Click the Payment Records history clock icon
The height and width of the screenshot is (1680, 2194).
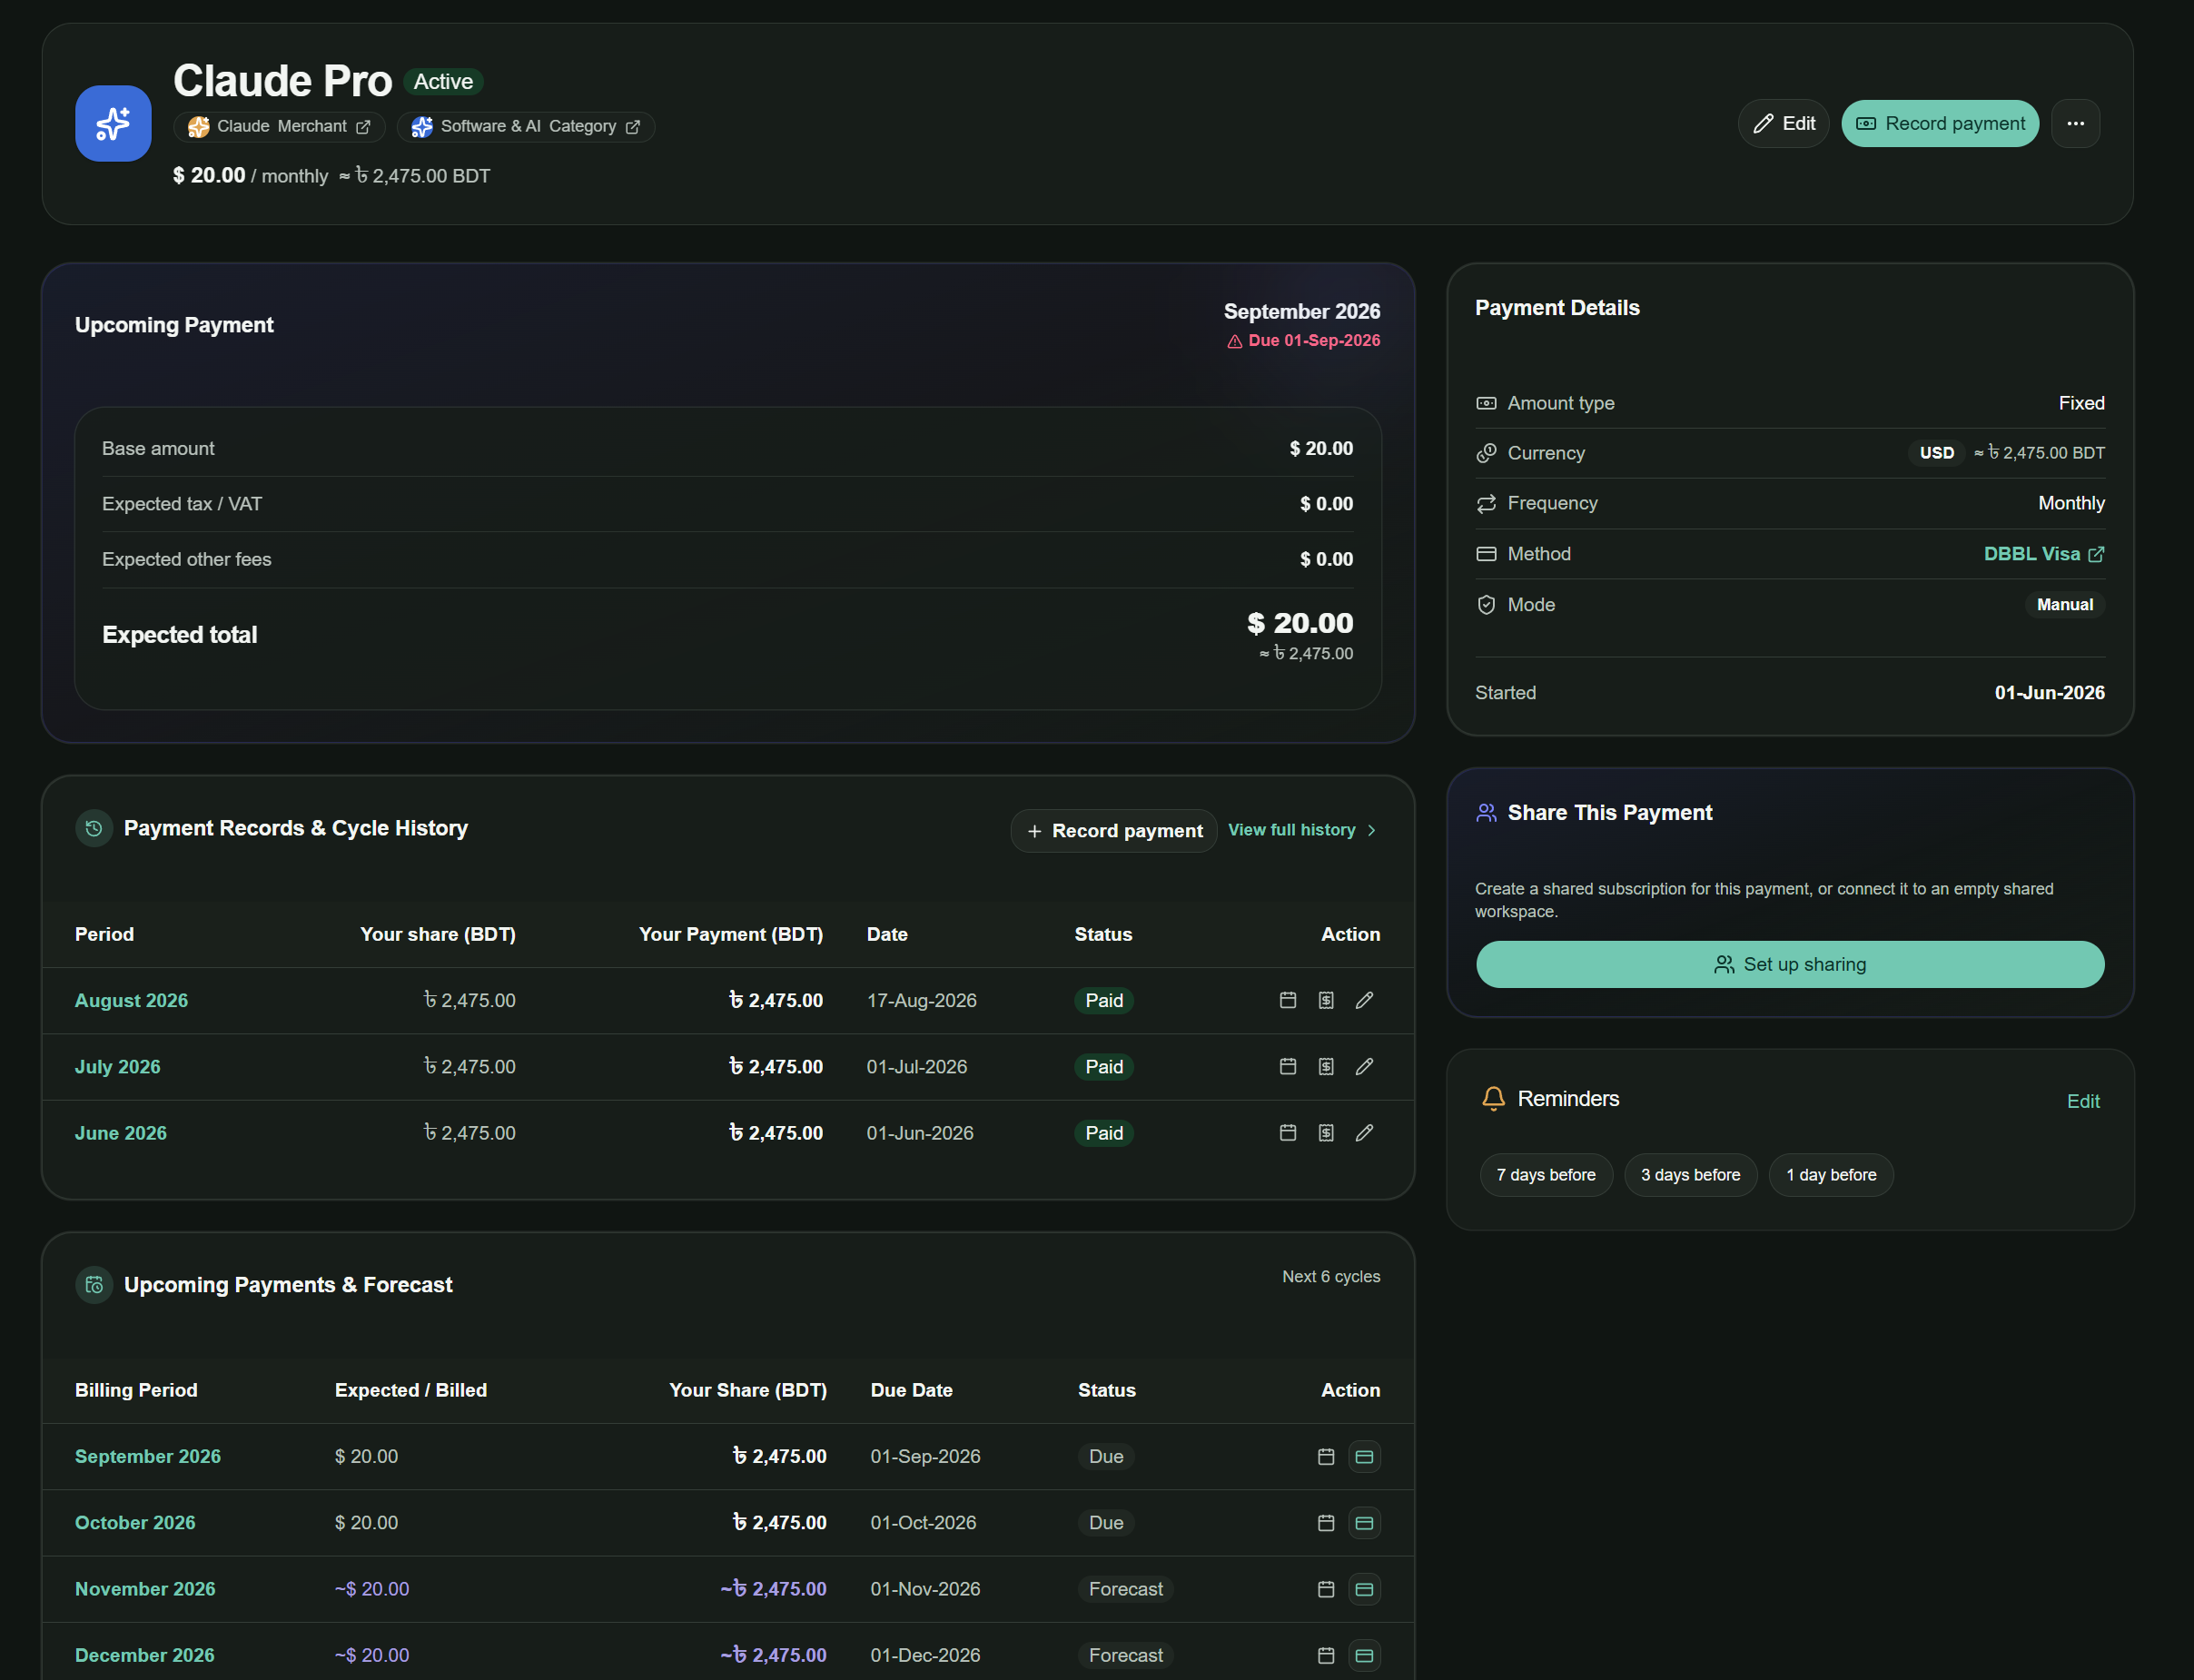pyautogui.click(x=94, y=828)
